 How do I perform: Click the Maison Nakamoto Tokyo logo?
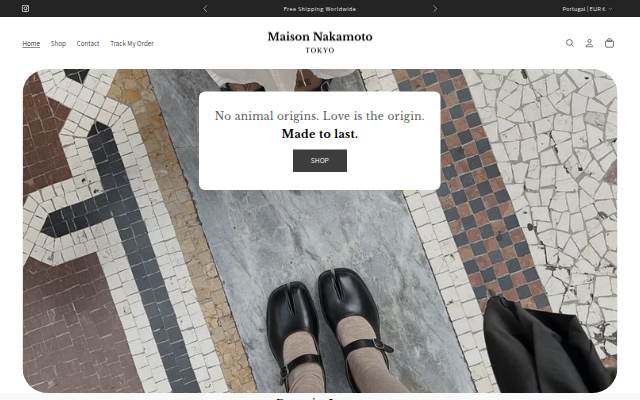(320, 42)
